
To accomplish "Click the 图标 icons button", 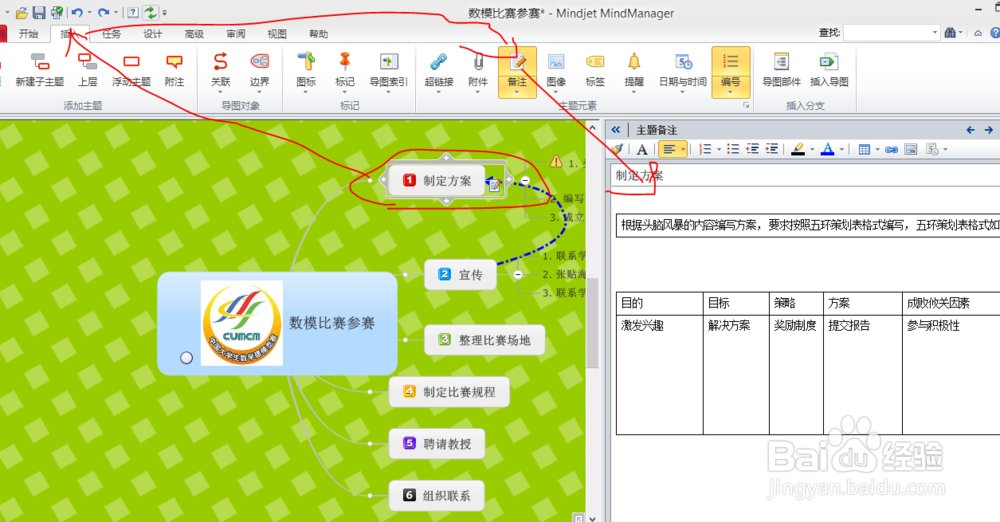I will pos(306,62).
